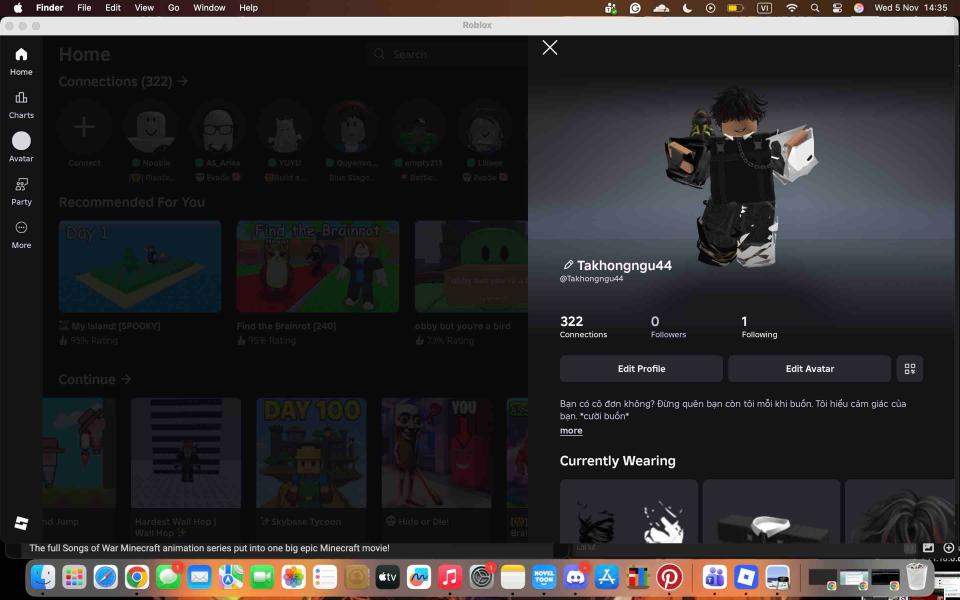Select the Find the Brainrot game thumbnail

tap(317, 266)
